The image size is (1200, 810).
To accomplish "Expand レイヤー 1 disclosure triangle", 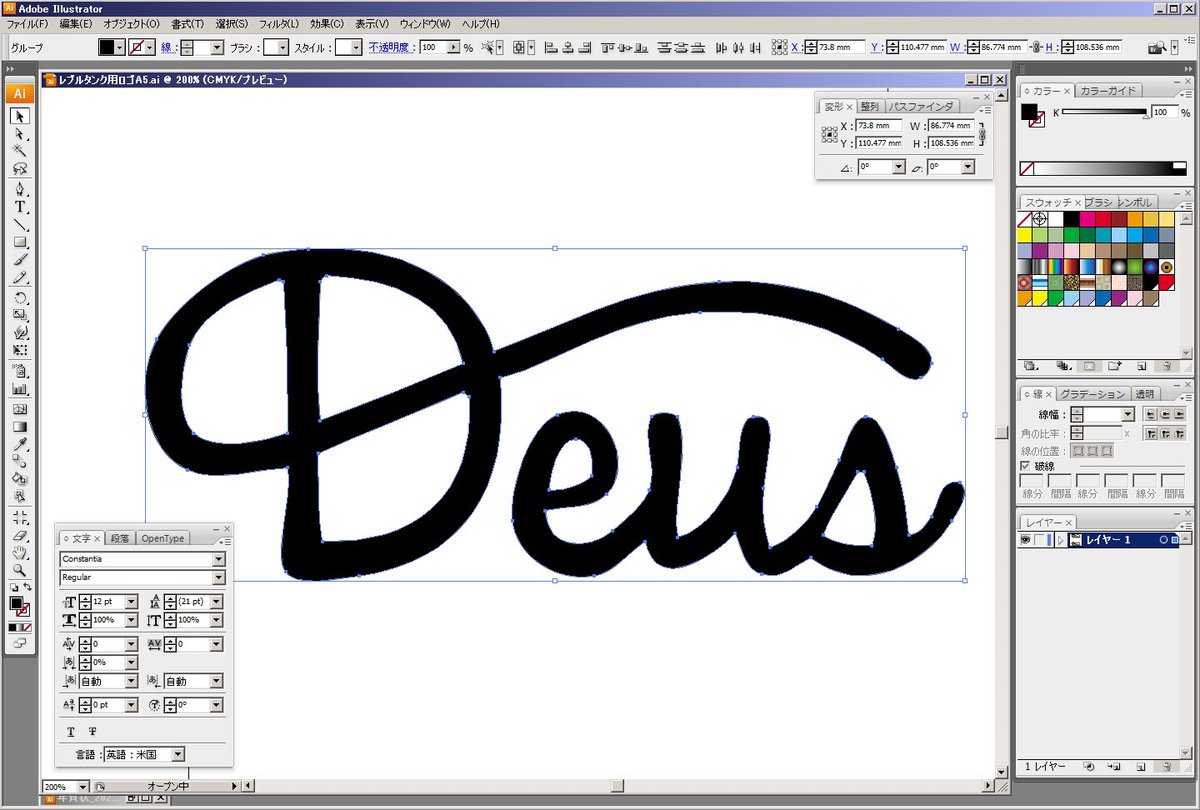I will [1059, 540].
